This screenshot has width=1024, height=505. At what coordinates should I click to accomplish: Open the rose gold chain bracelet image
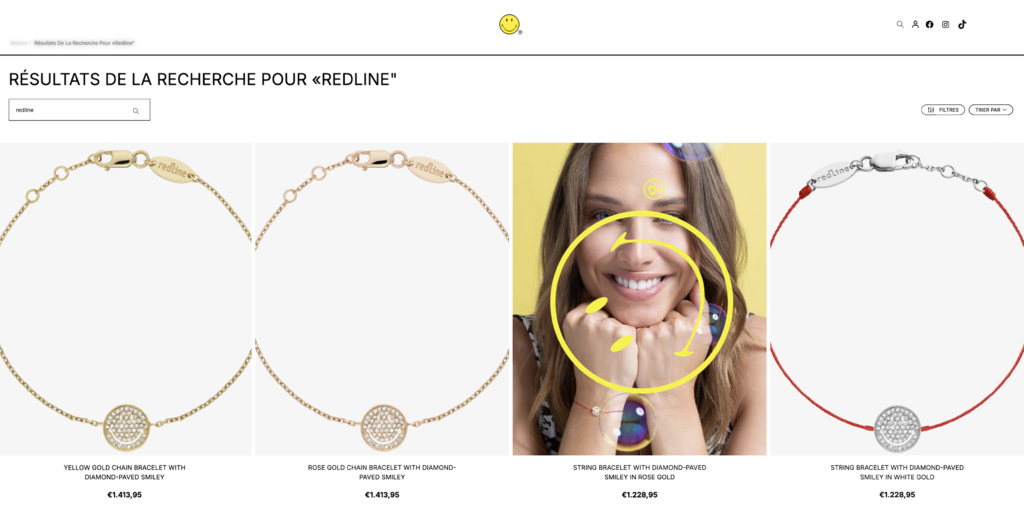click(381, 299)
